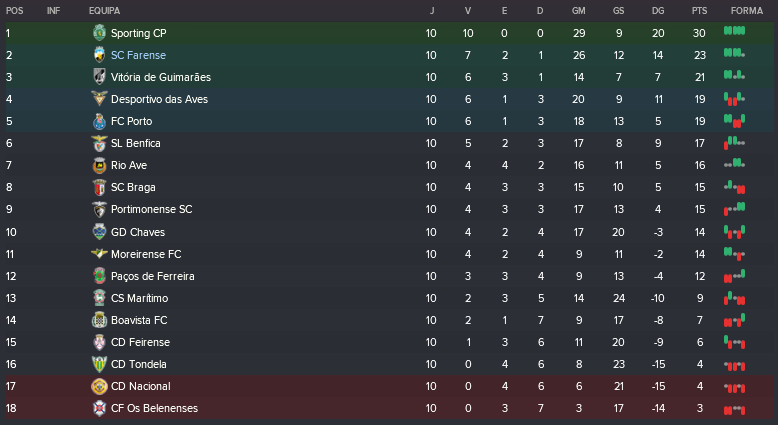The width and height of the screenshot is (778, 425).
Task: Open the Portimonense SC team link
Action: click(x=151, y=209)
